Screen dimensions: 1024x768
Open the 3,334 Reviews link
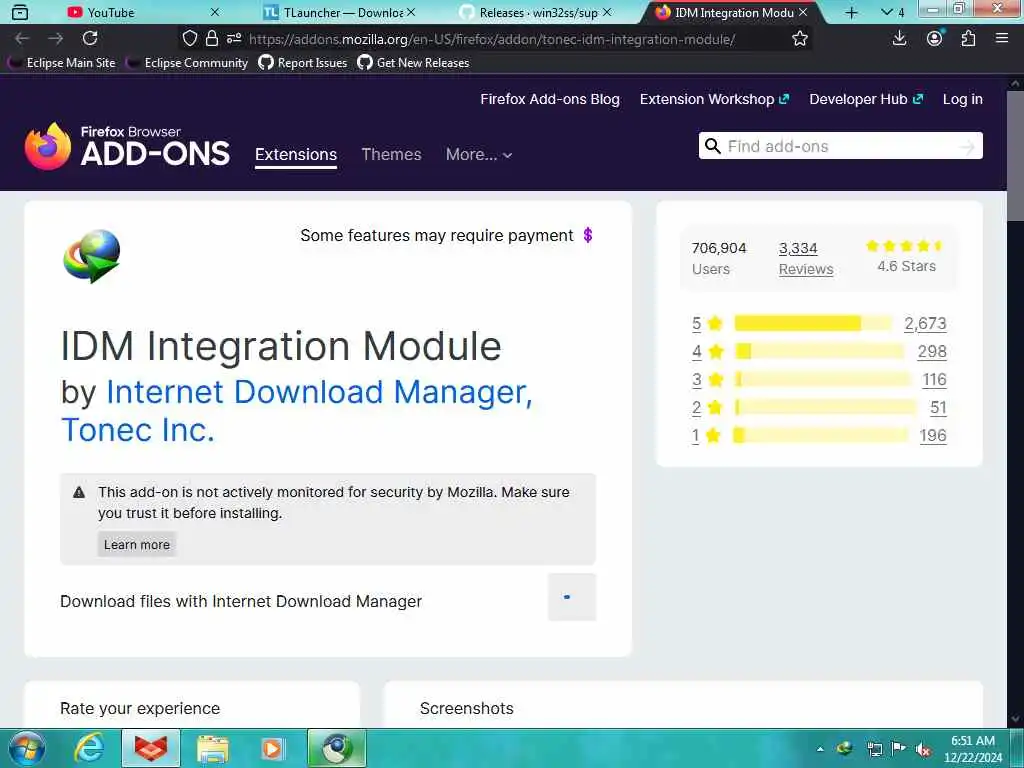click(806, 259)
